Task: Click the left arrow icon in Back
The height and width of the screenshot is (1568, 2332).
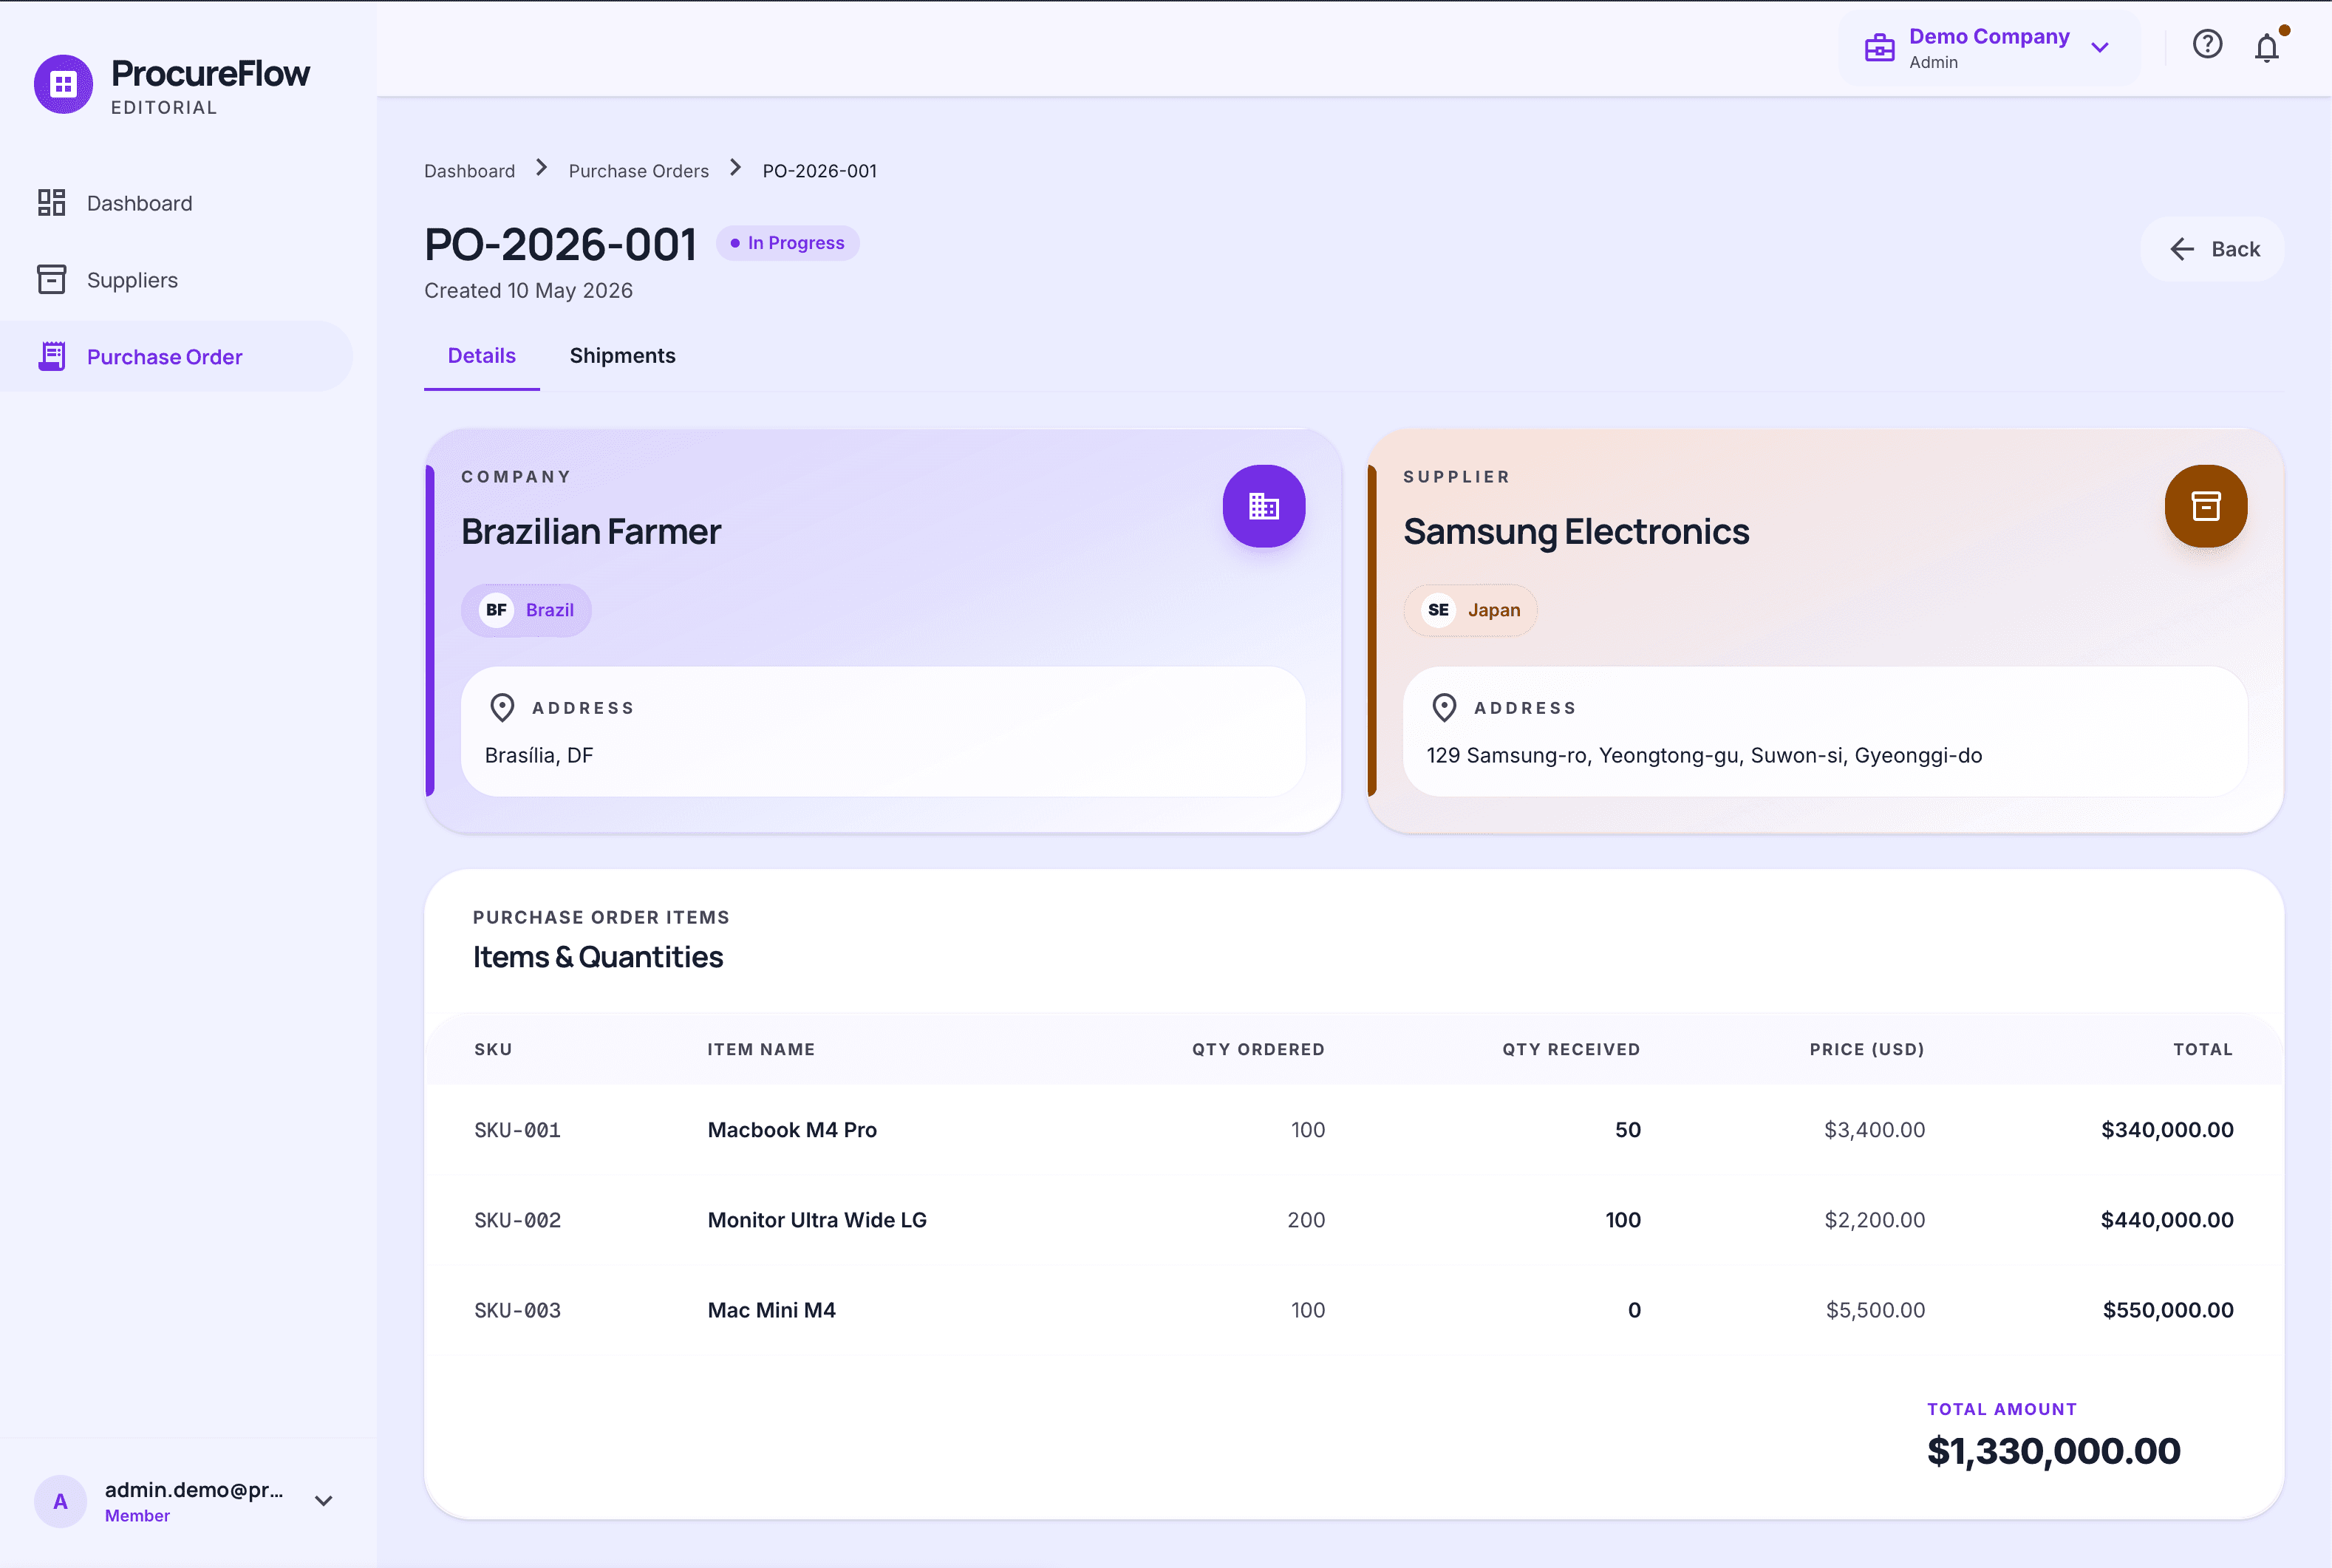Action: 2182,249
